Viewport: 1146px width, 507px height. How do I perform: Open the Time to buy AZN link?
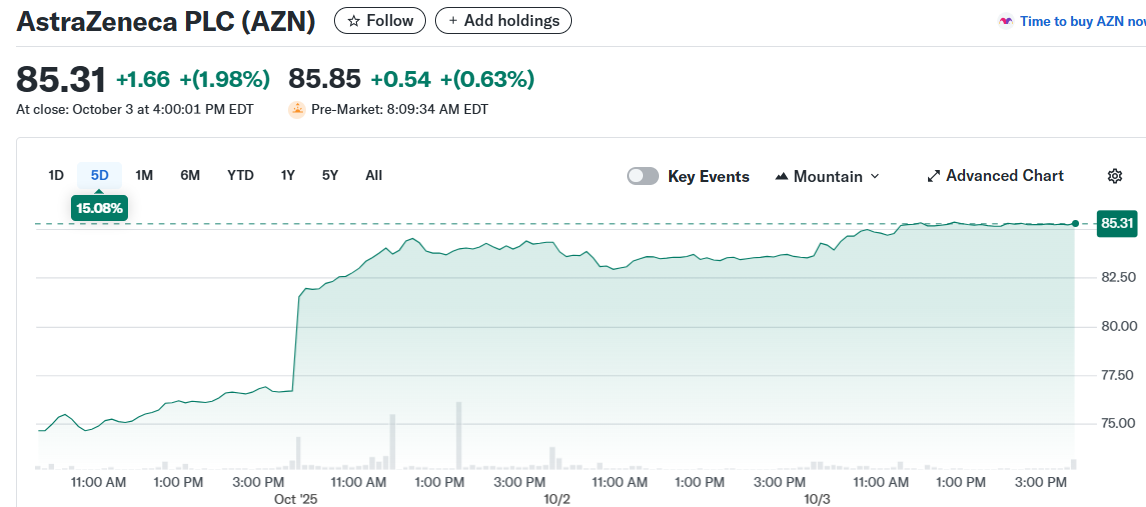1081,21
